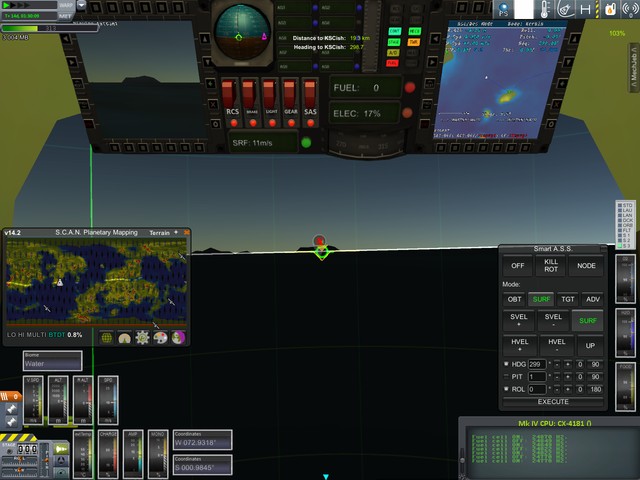Decrease PIT with the minus stepper
The width and height of the screenshot is (640, 480).
557,377
